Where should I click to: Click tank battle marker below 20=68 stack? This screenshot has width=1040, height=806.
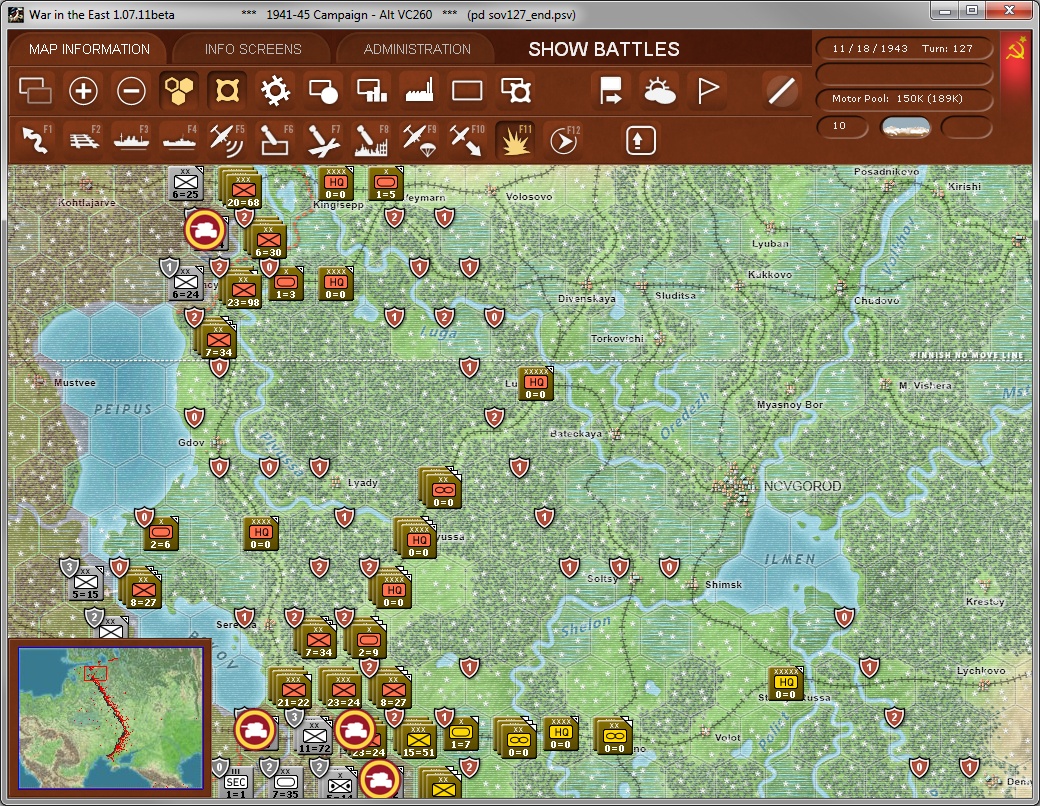204,230
